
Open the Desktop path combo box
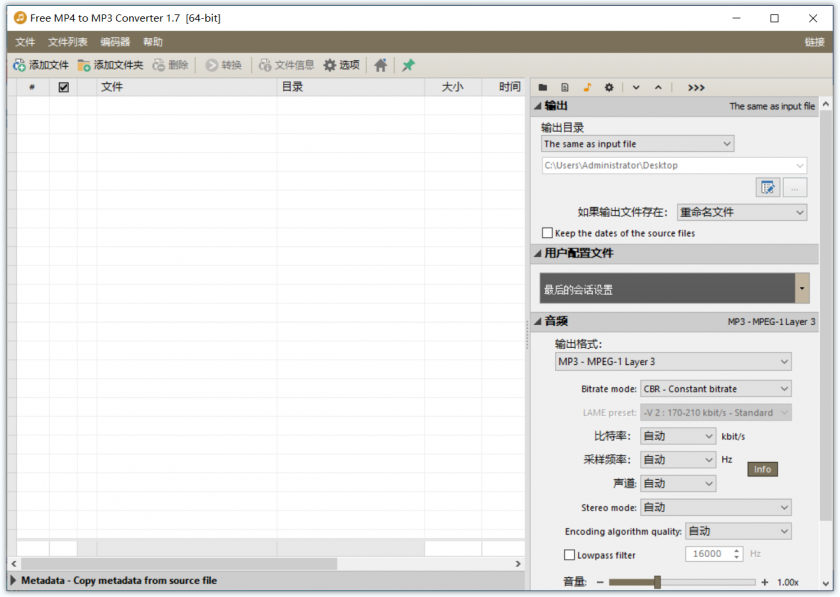[x=674, y=165]
